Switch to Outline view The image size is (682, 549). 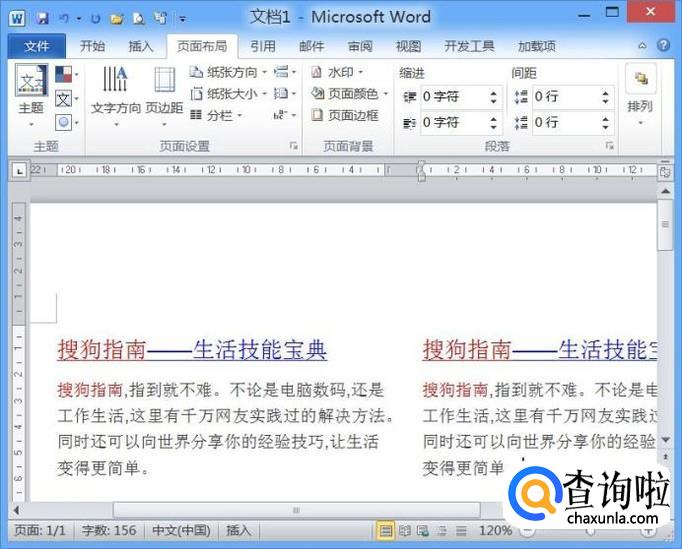click(x=442, y=531)
